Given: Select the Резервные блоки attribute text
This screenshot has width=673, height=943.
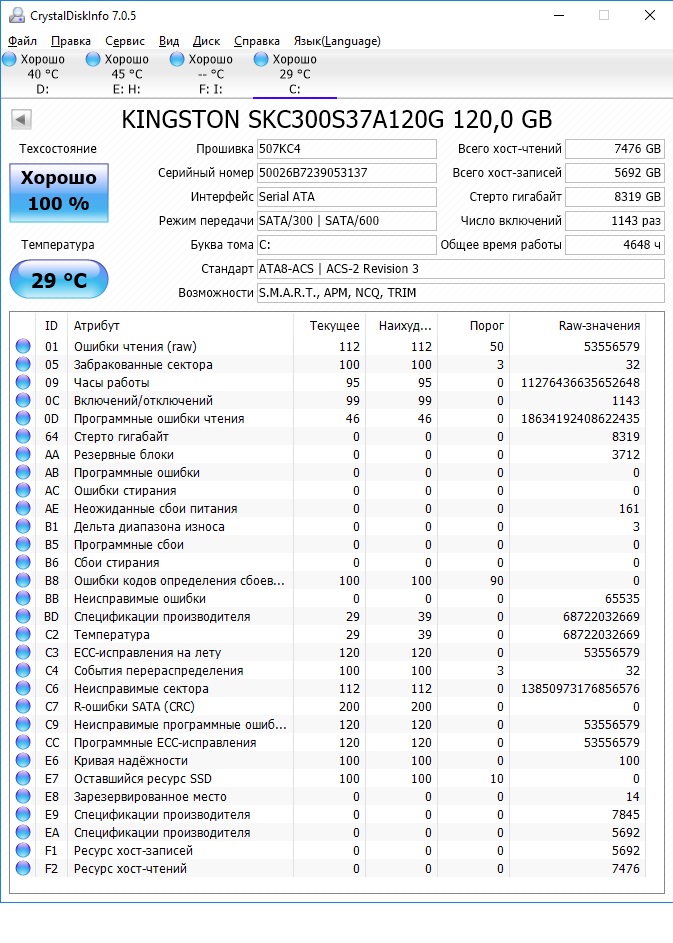Looking at the screenshot, I should pos(124,455).
